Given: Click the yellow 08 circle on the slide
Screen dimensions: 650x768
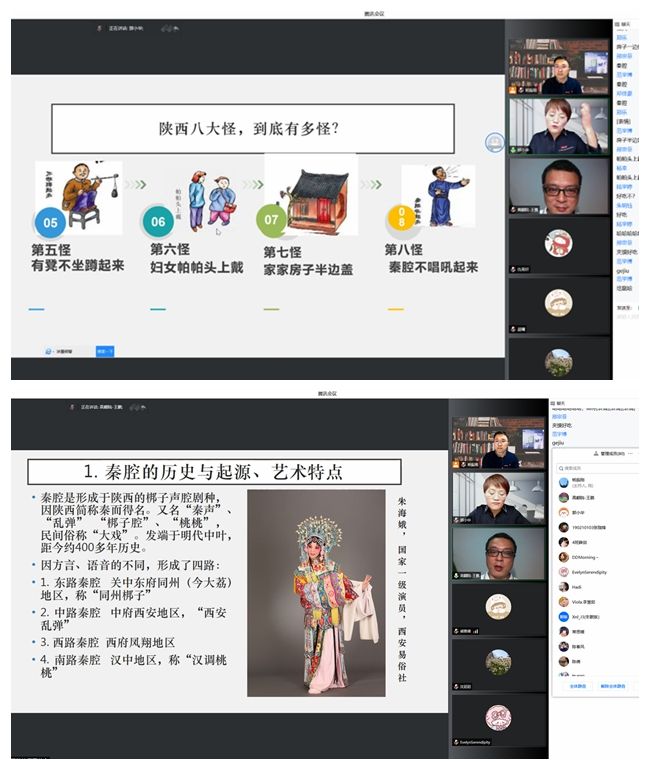Looking at the screenshot, I should tap(400, 218).
